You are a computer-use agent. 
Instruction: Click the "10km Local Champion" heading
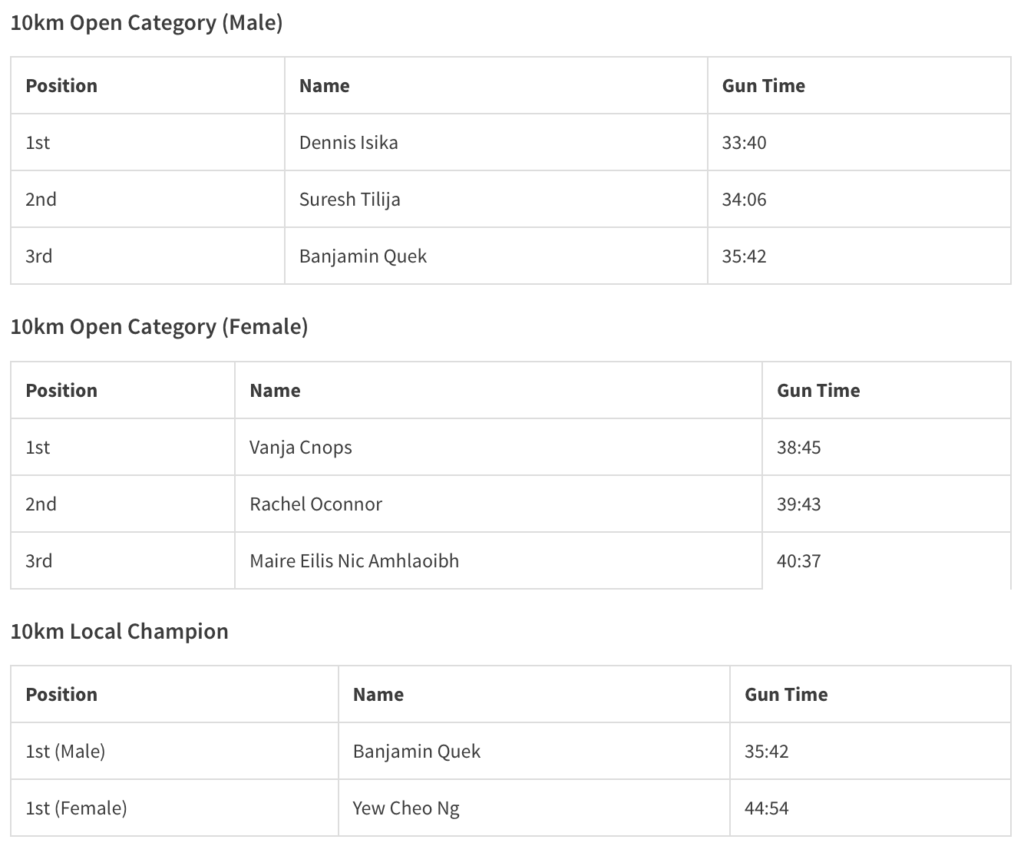[x=119, y=632]
